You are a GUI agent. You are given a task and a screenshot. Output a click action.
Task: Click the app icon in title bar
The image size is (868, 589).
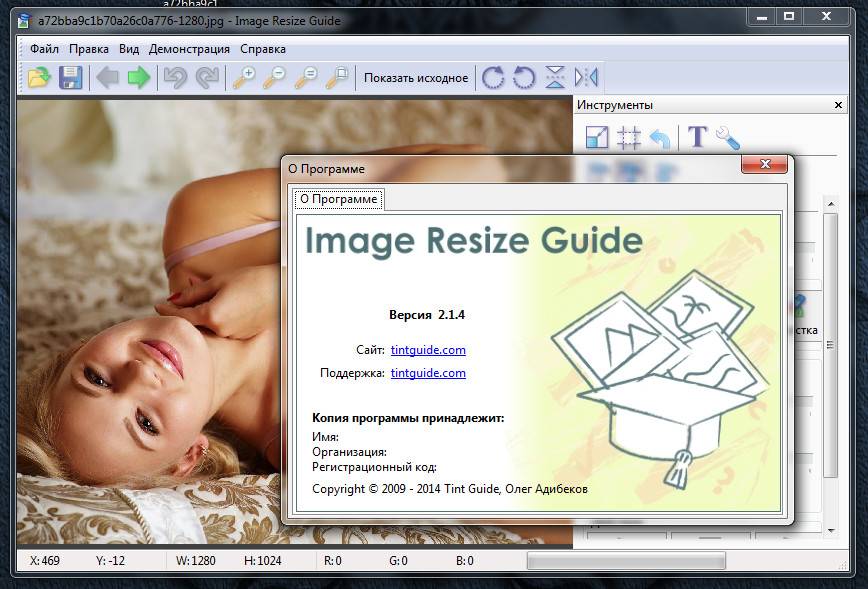pos(23,22)
